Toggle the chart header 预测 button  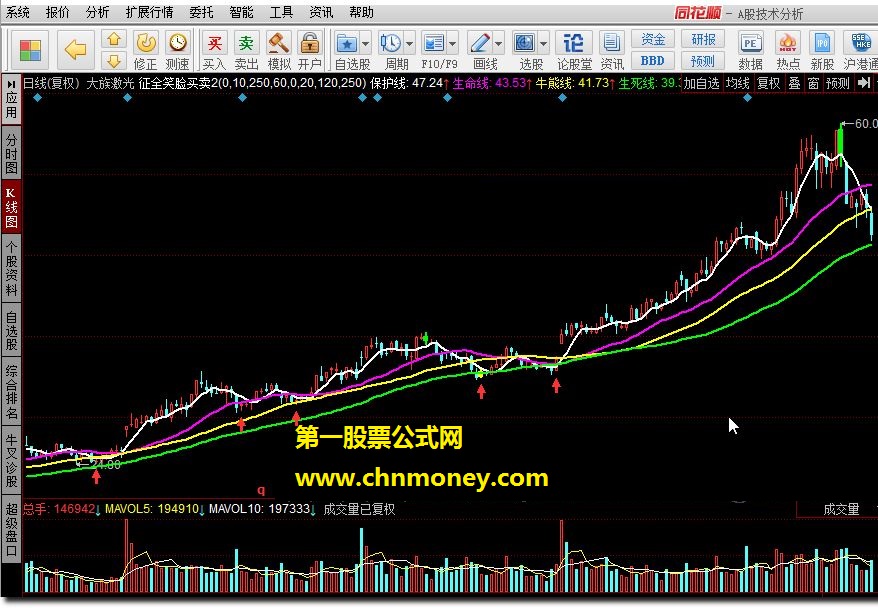838,83
